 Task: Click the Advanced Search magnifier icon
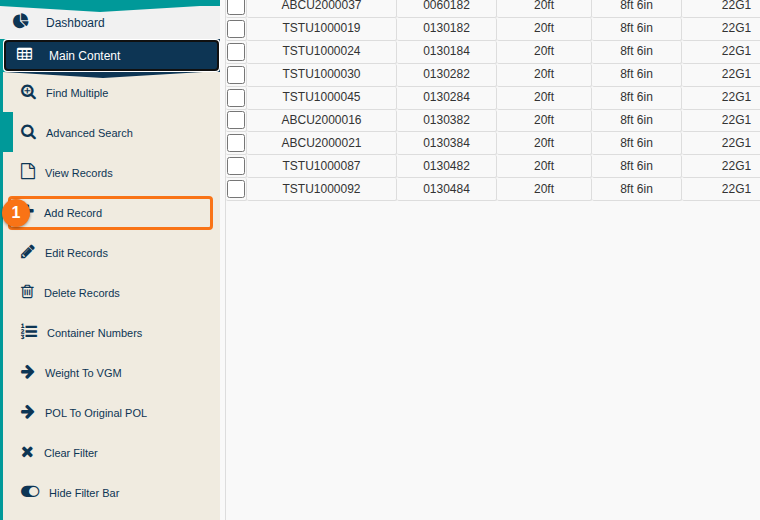pyautogui.click(x=28, y=132)
